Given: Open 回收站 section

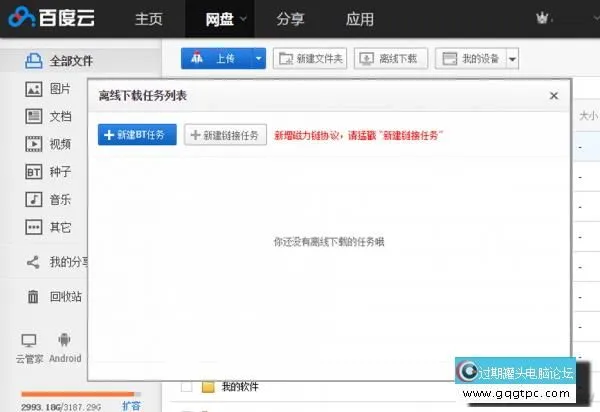Looking at the screenshot, I should (x=65, y=296).
